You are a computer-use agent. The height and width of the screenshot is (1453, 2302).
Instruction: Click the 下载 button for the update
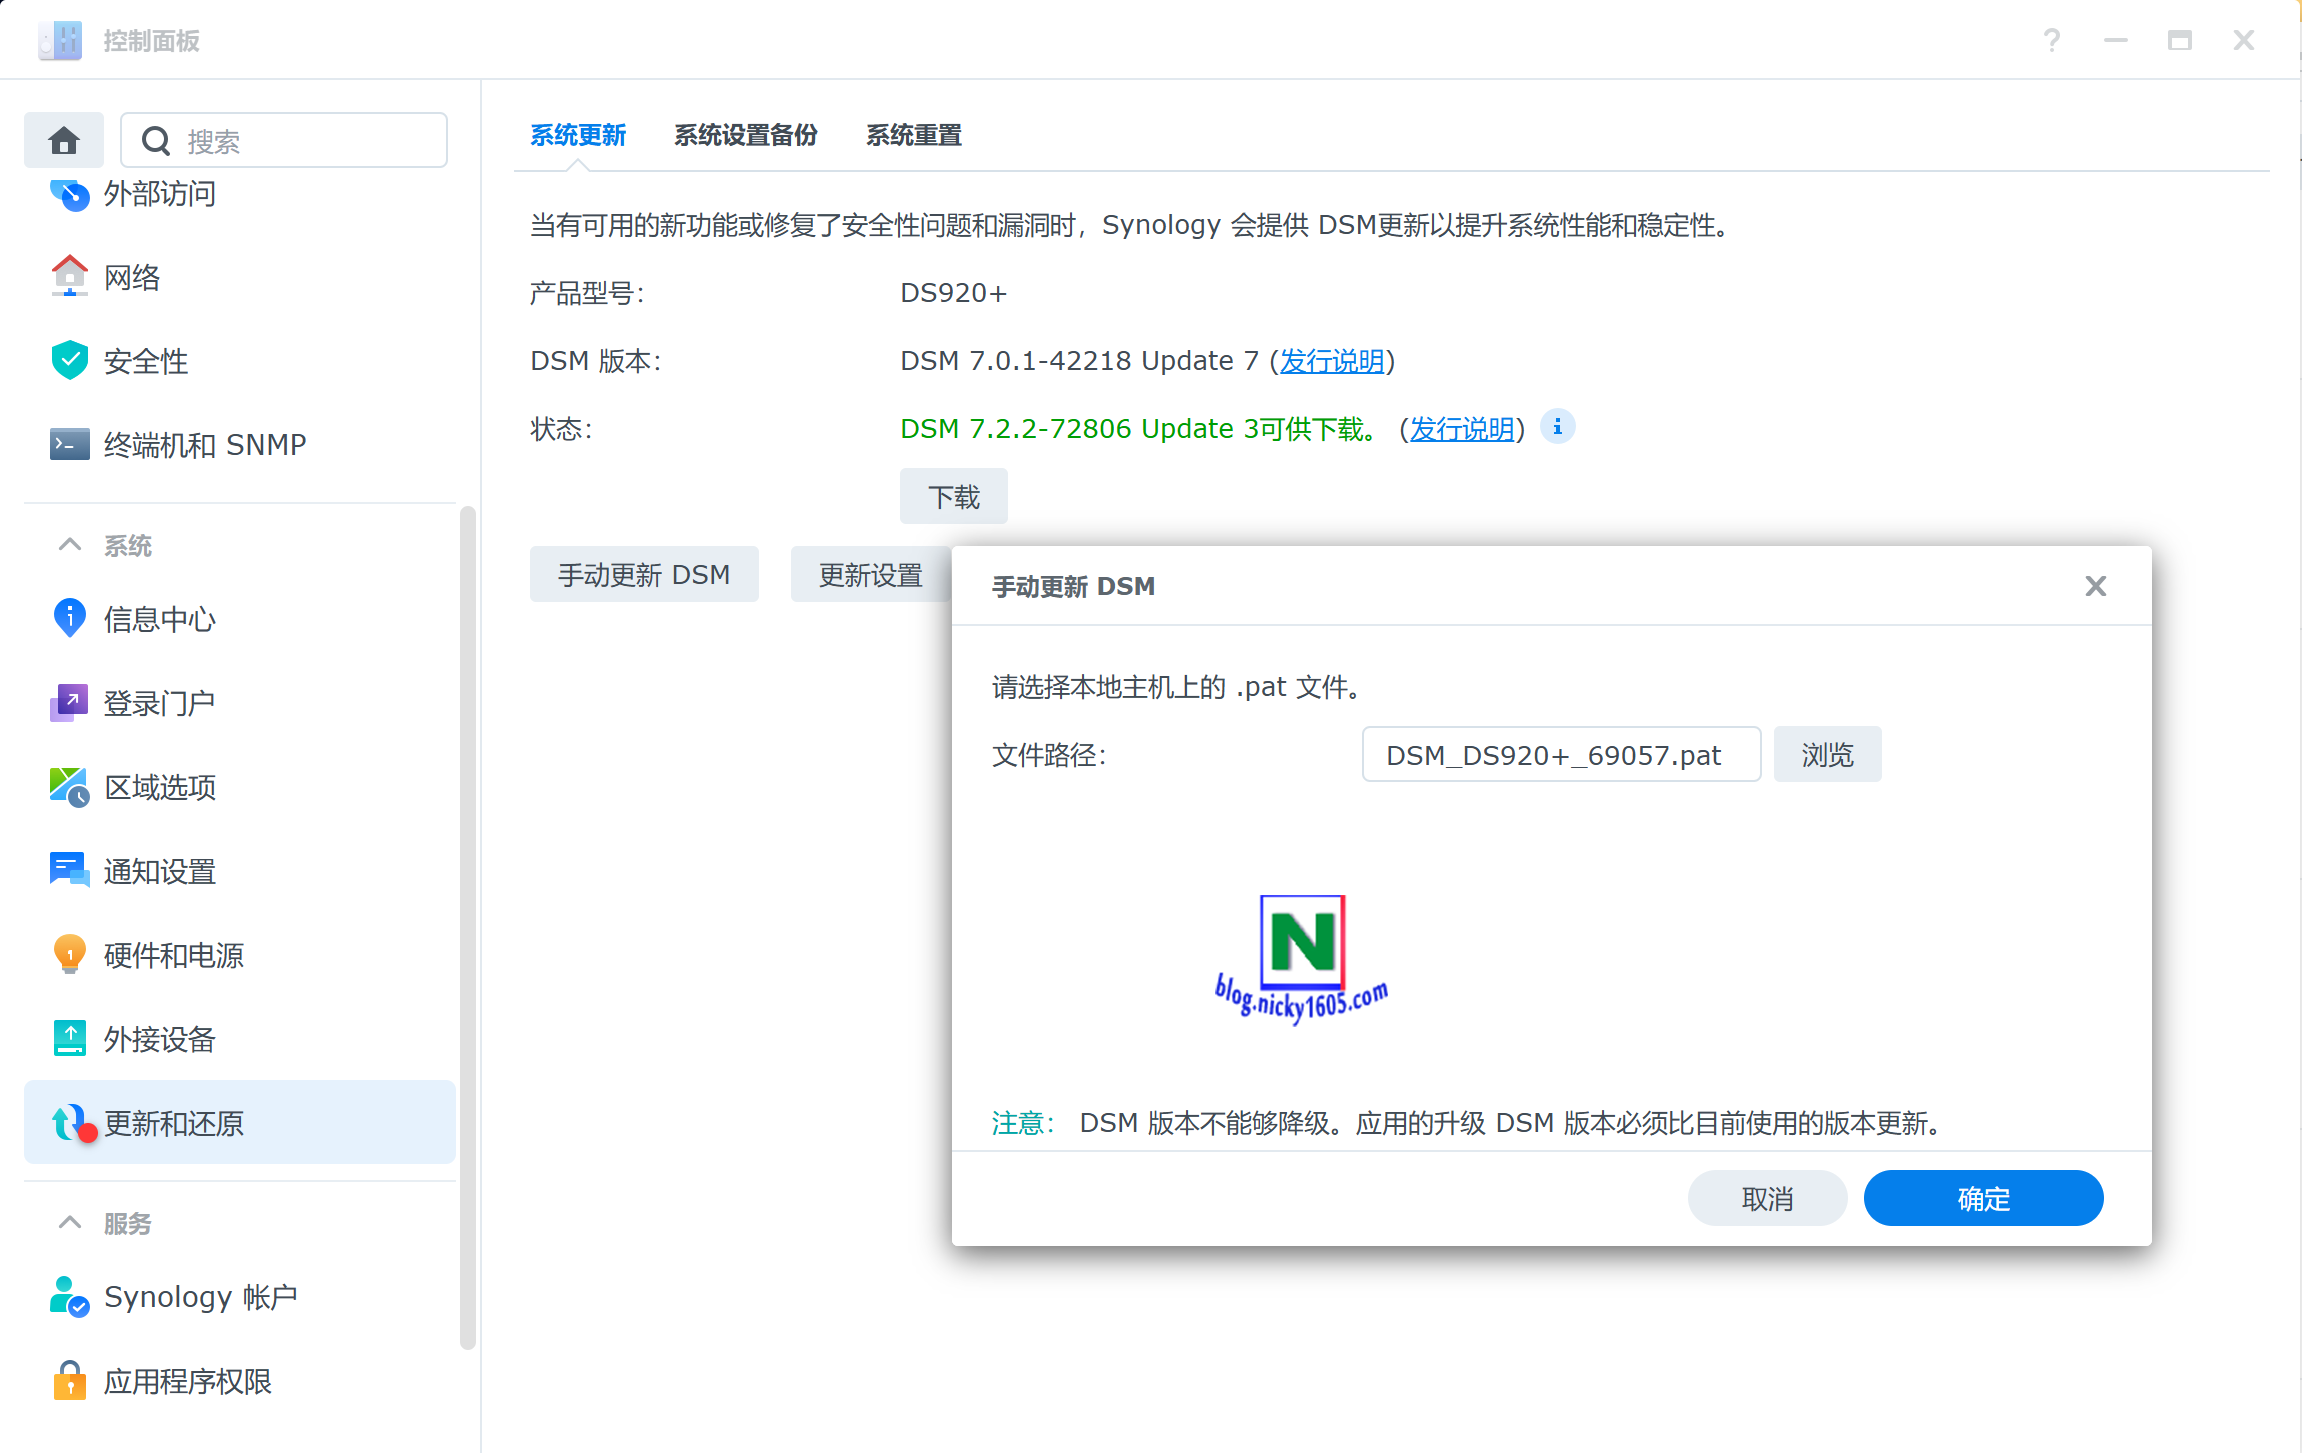953,495
